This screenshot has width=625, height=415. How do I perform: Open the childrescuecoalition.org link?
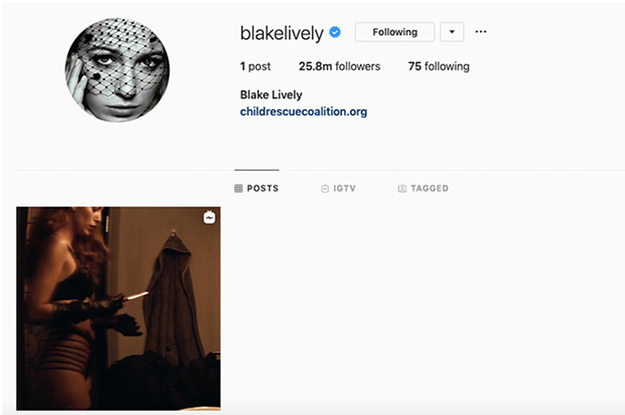coord(303,112)
